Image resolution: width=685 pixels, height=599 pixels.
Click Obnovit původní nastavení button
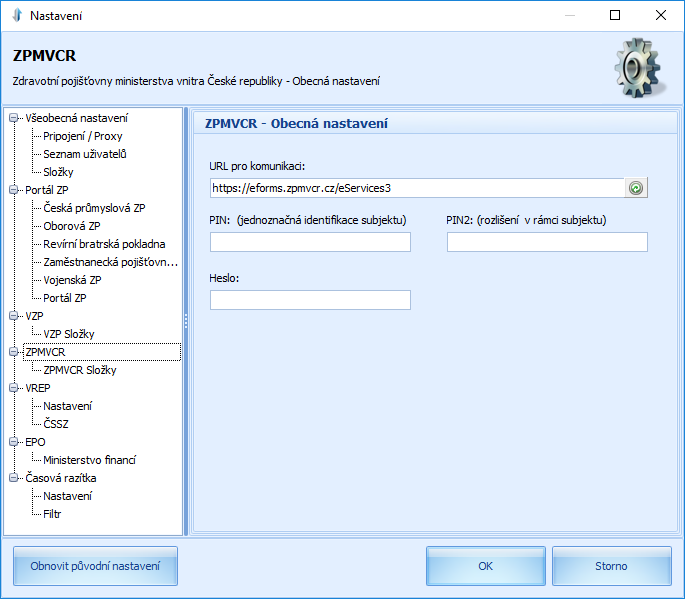[95, 566]
